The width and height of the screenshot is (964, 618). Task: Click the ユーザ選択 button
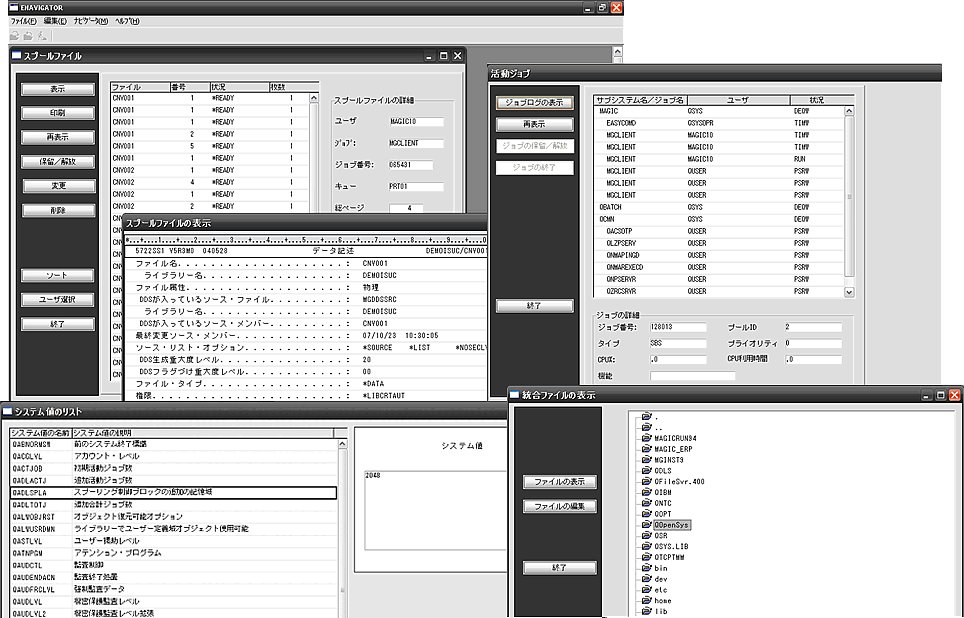(x=58, y=299)
